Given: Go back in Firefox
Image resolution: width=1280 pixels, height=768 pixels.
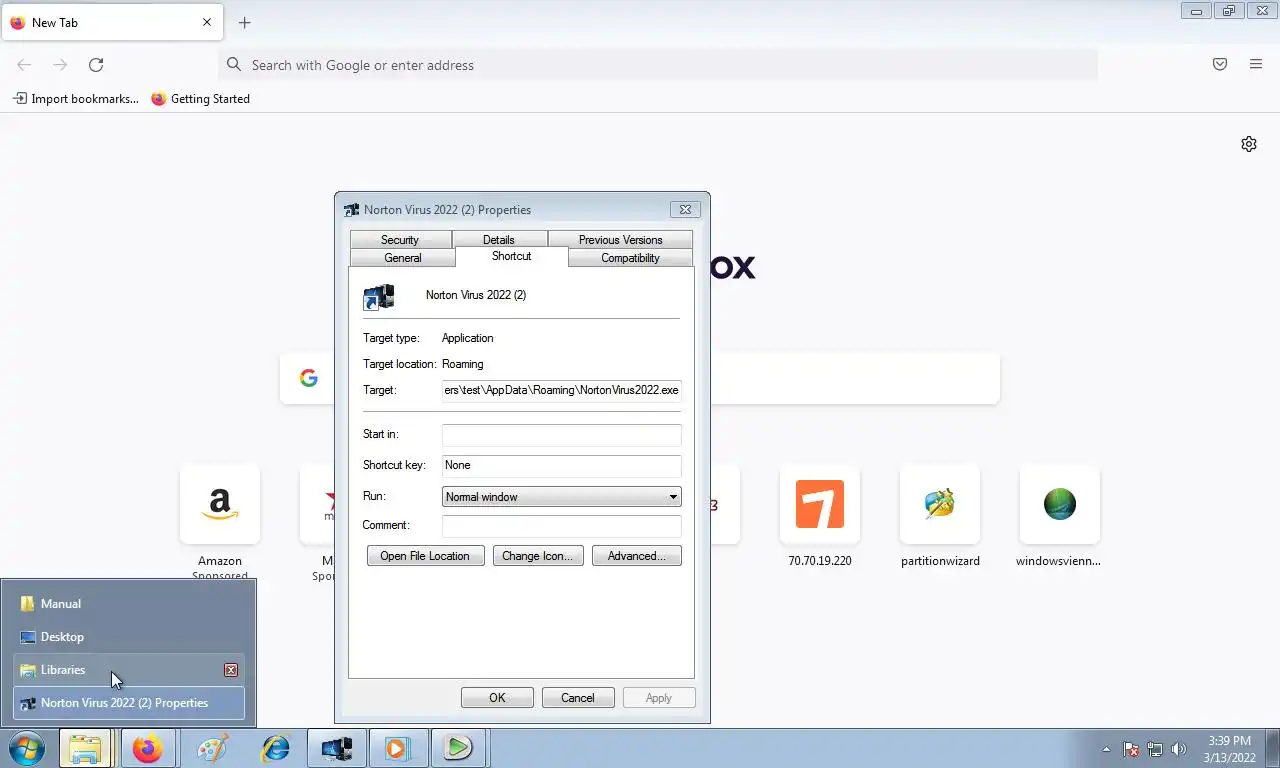Looking at the screenshot, I should click(x=24, y=65).
